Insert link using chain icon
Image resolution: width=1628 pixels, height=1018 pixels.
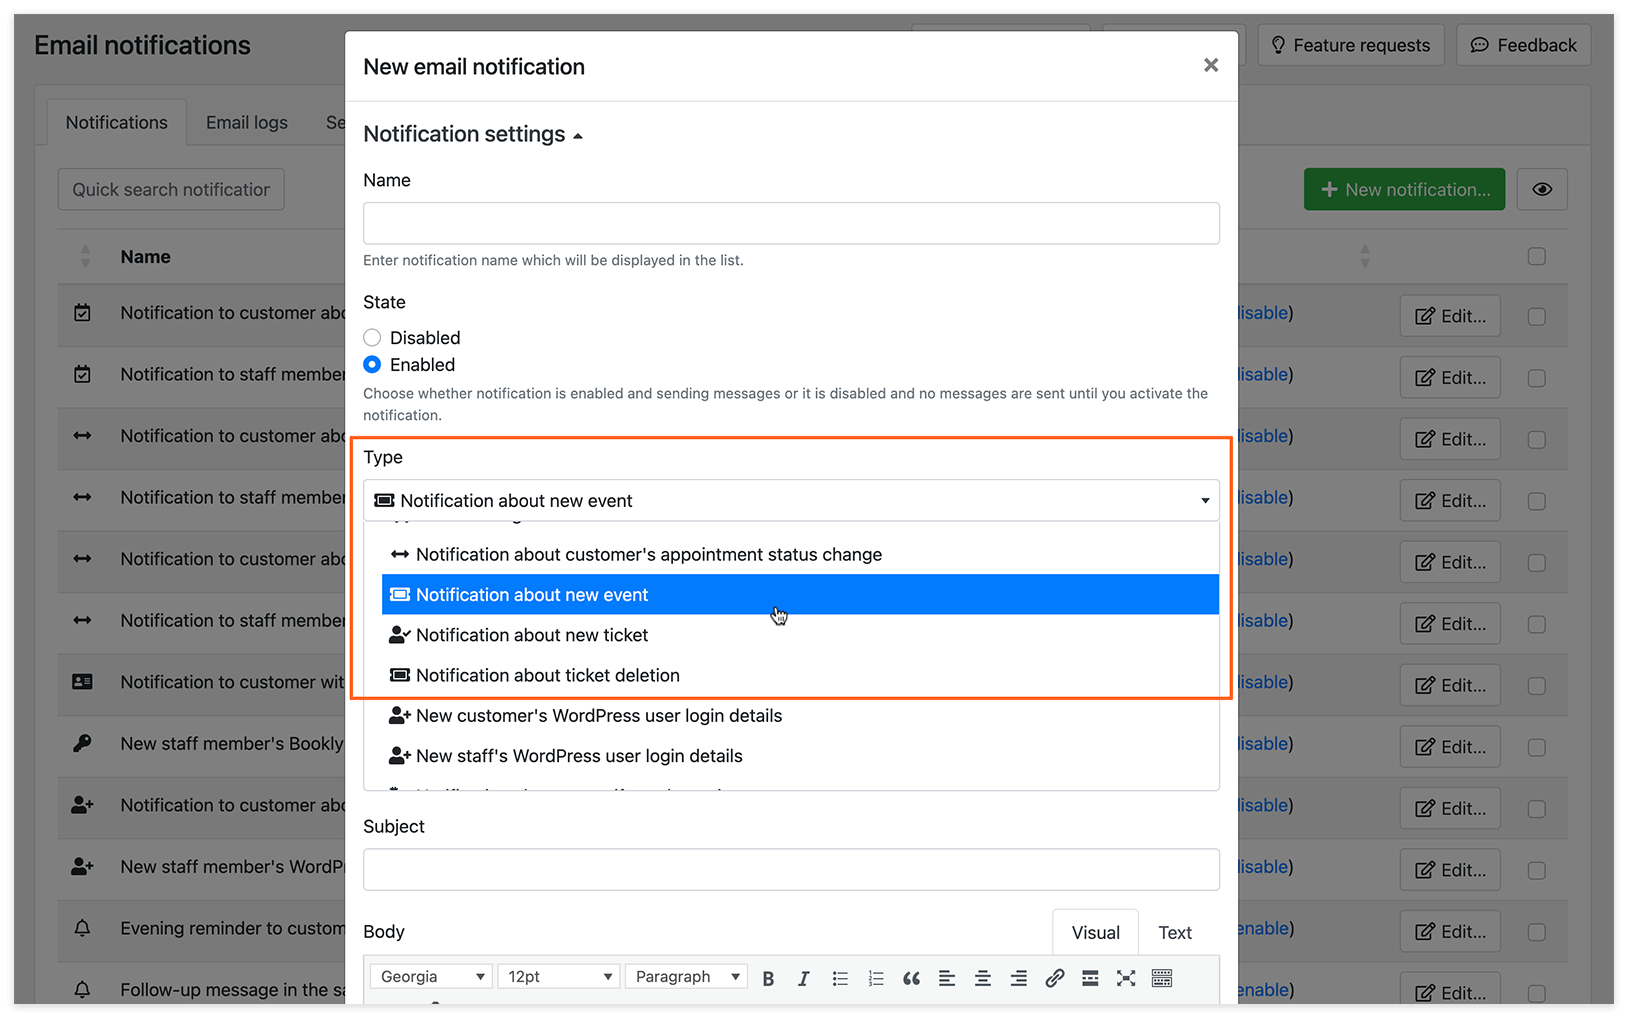click(1054, 978)
